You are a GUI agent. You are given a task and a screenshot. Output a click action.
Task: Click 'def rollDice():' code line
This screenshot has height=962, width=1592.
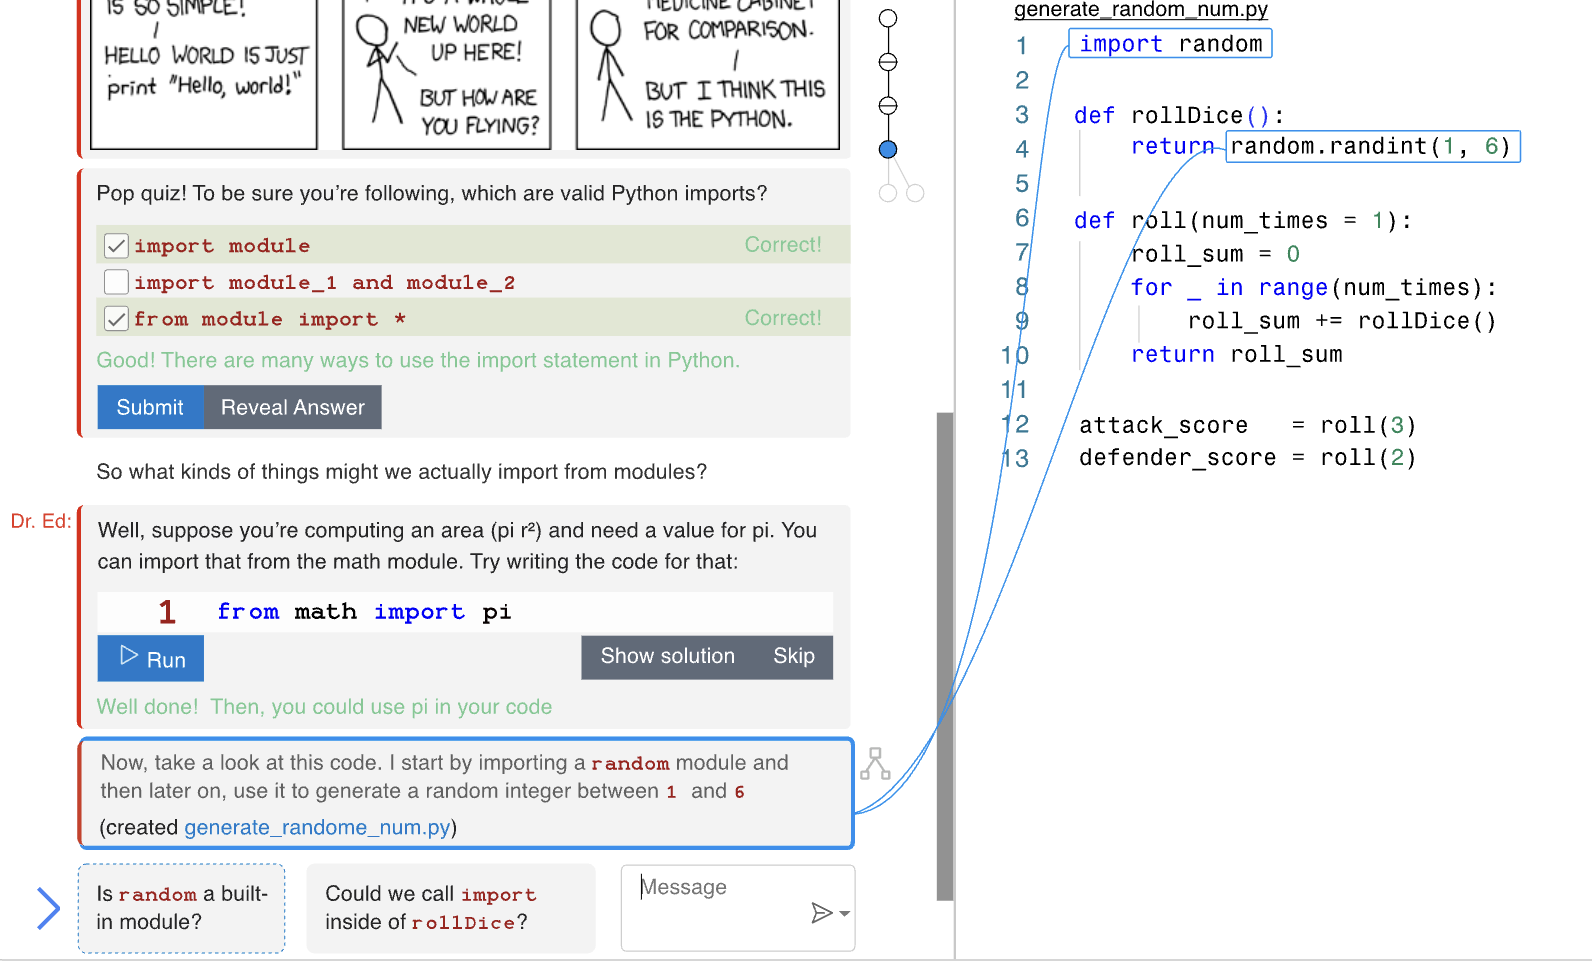1179,115
